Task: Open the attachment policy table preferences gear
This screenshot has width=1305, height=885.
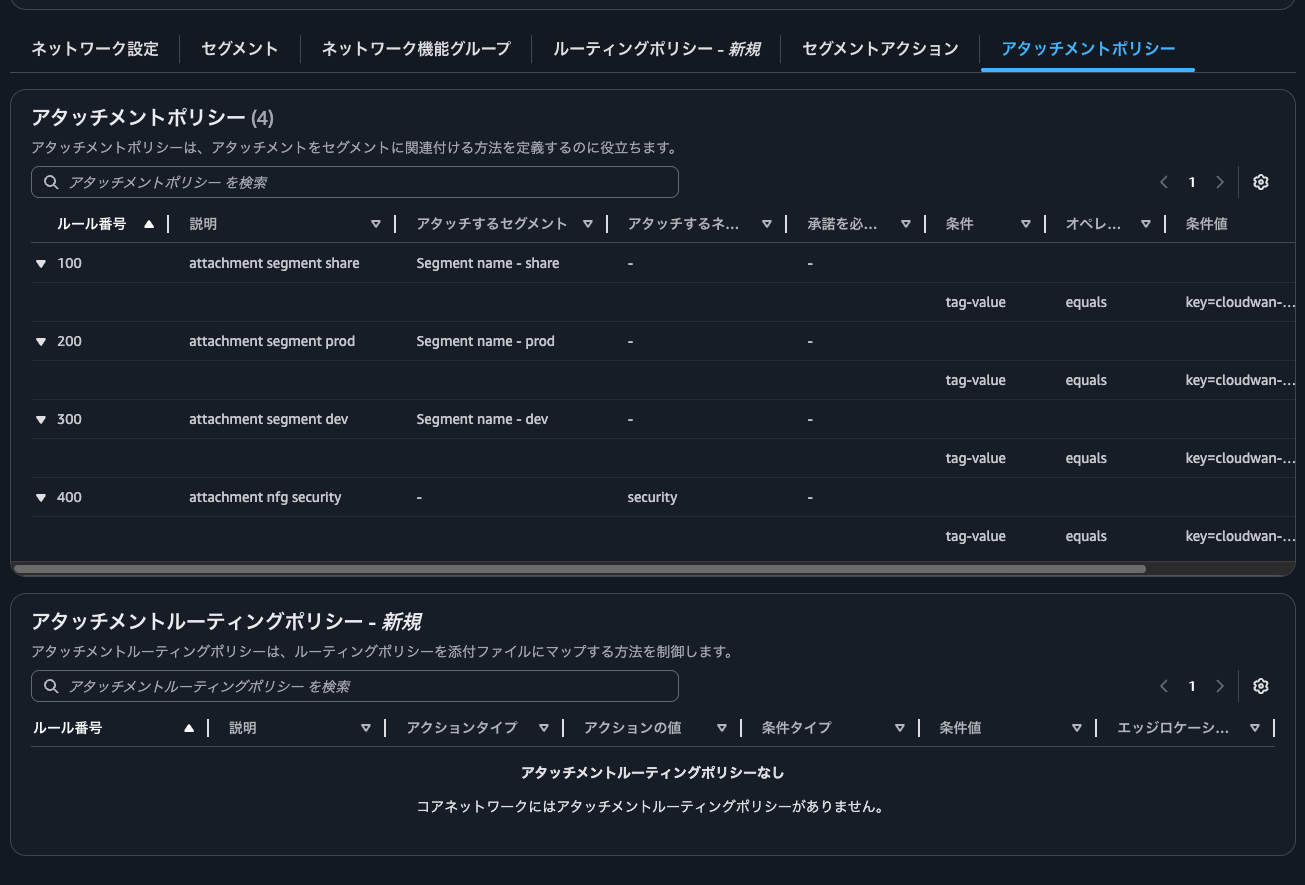Action: pyautogui.click(x=1260, y=182)
